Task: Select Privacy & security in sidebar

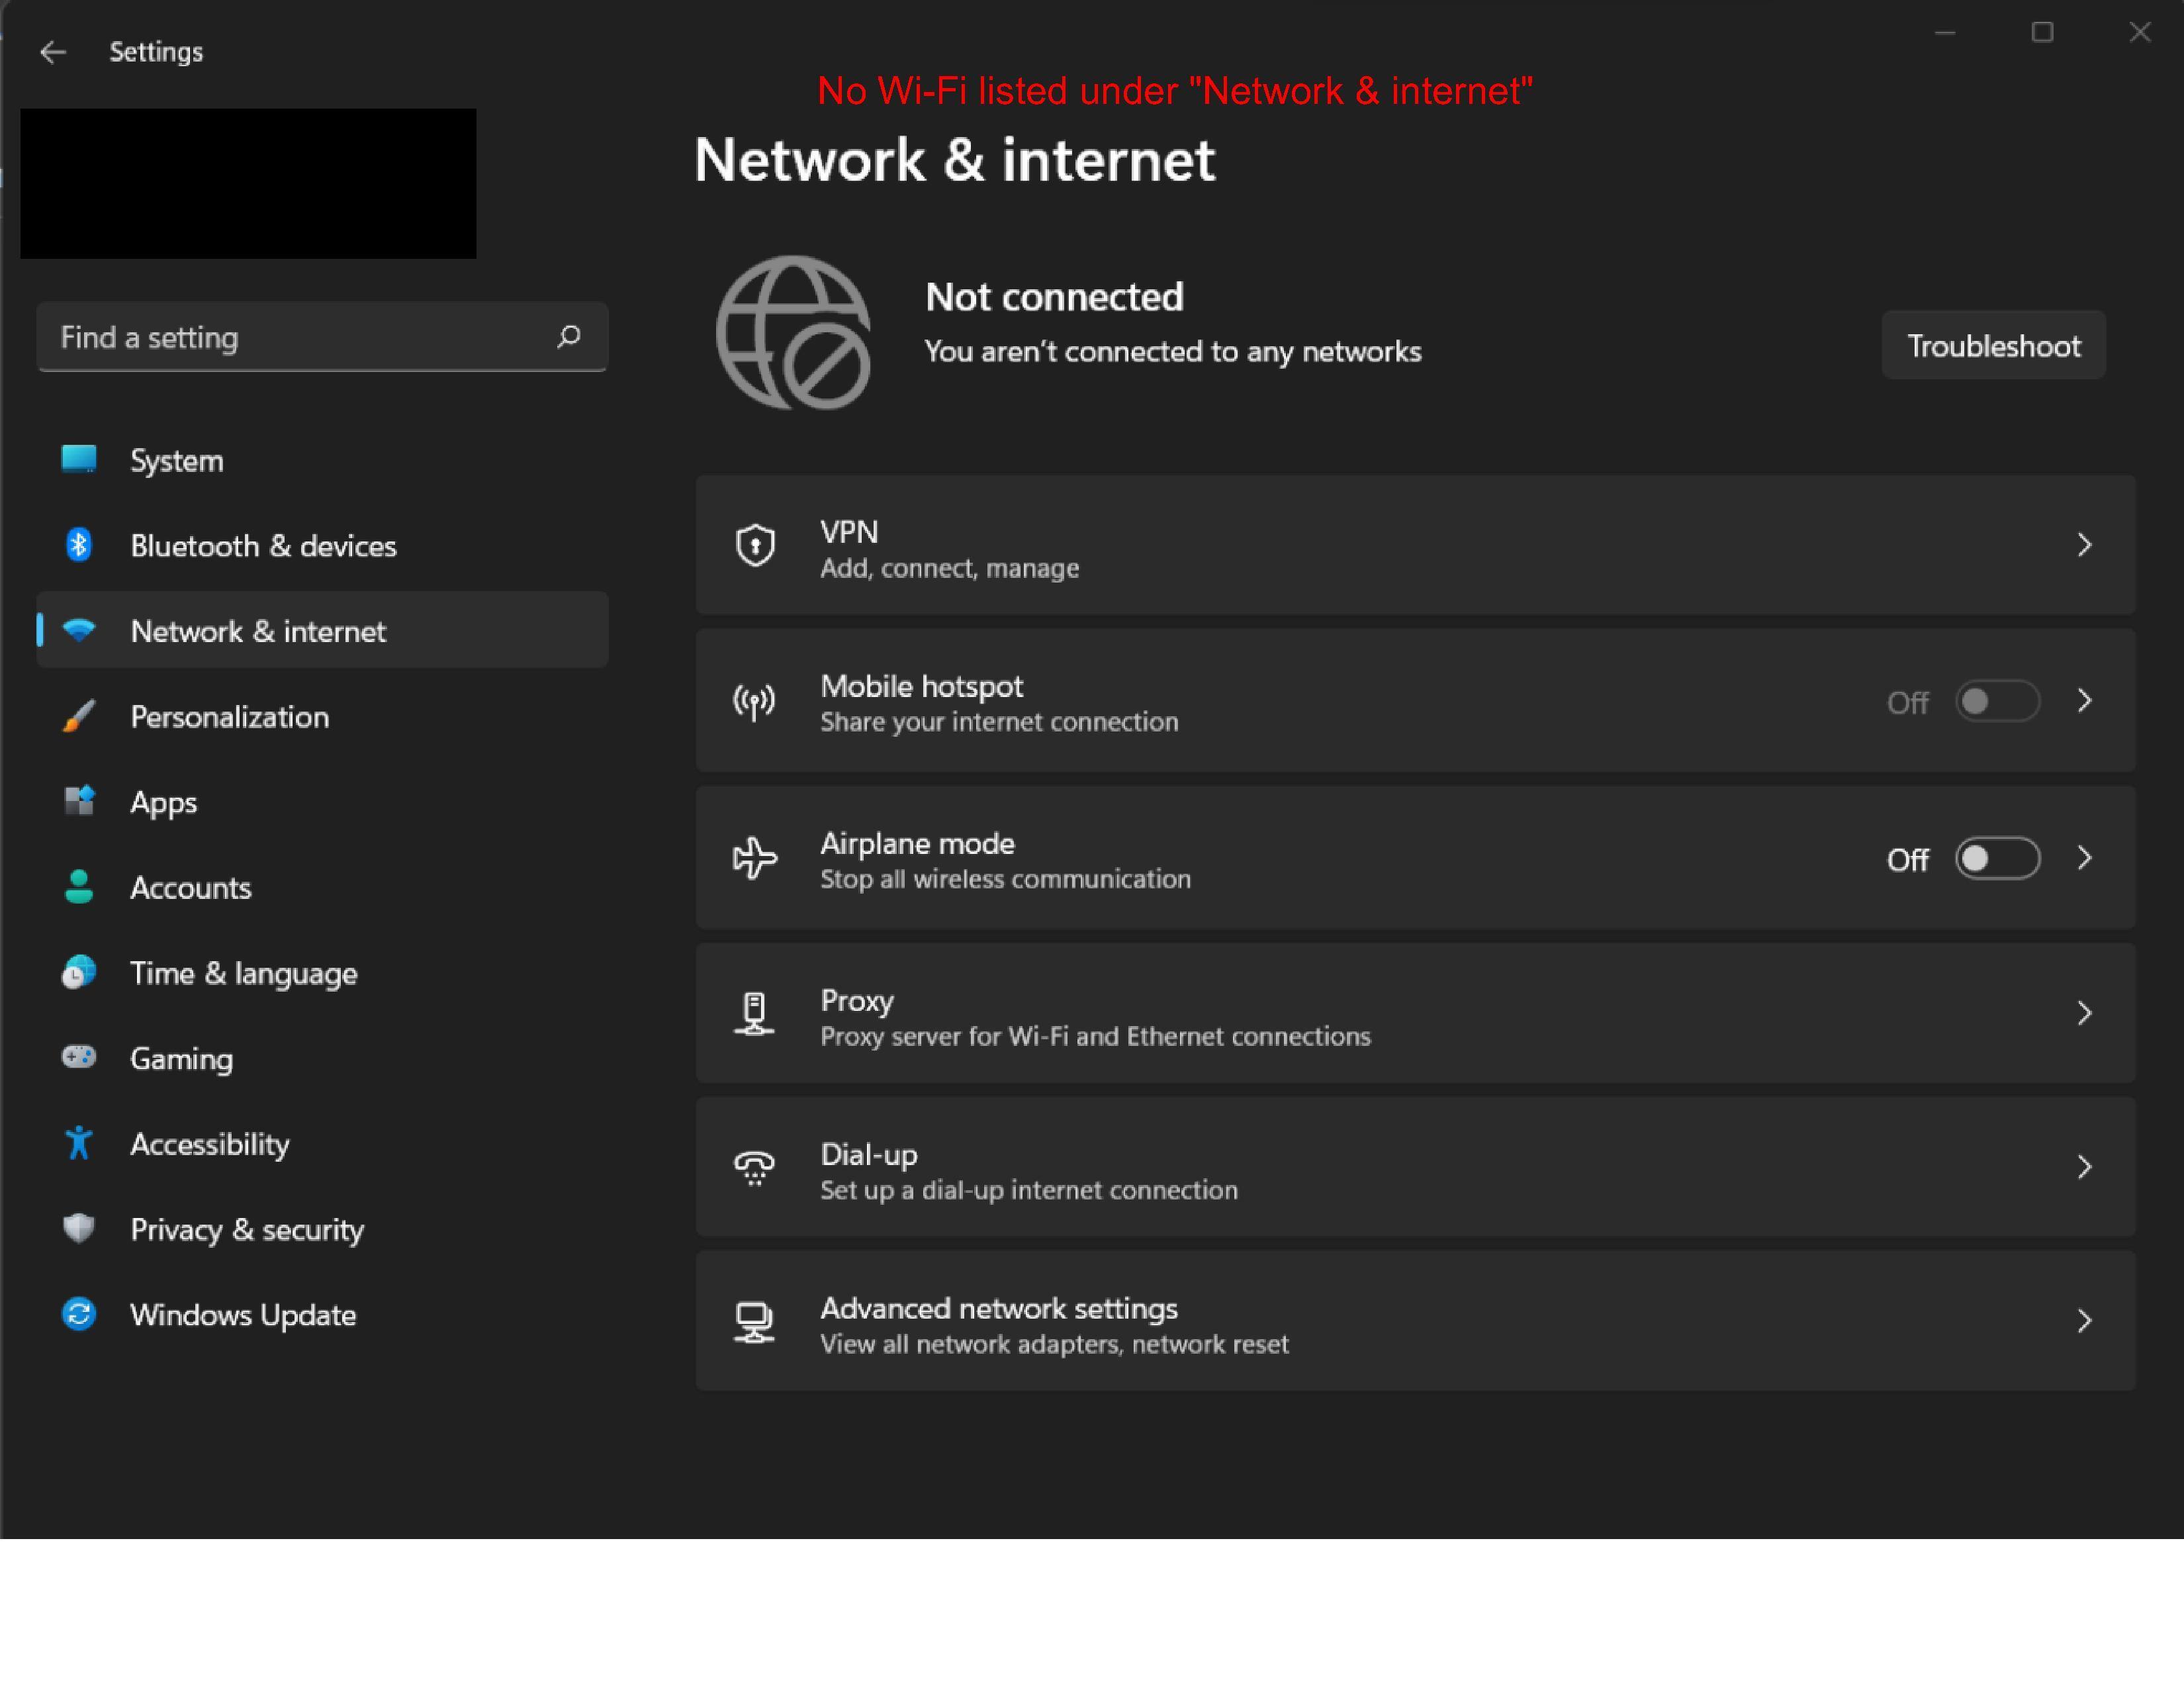Action: [x=247, y=1230]
